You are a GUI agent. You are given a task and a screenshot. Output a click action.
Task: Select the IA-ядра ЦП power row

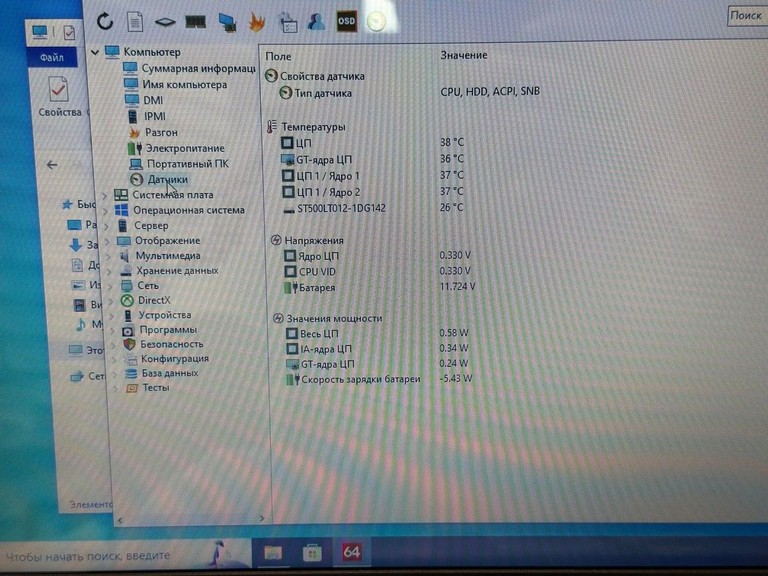tap(377, 349)
